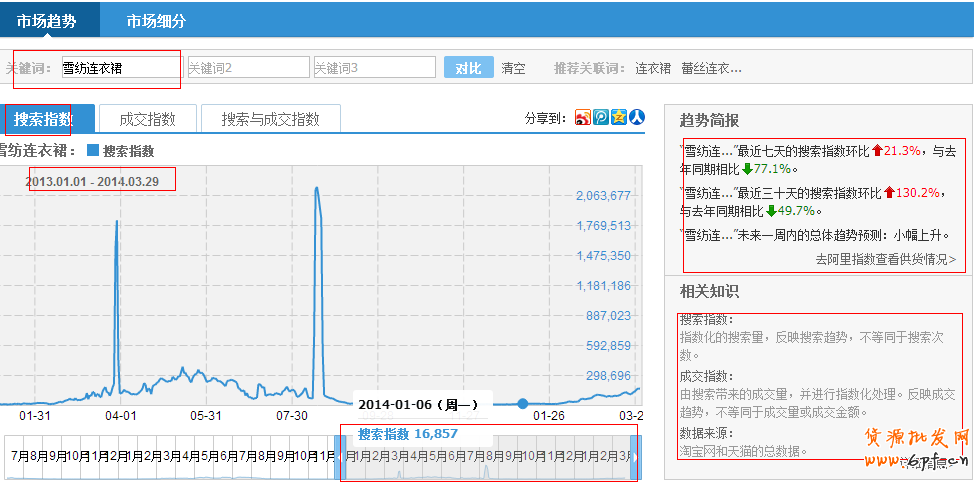This screenshot has height=482, width=979.
Task: Switch to 市场趋势 tab
Action: (x=46, y=21)
